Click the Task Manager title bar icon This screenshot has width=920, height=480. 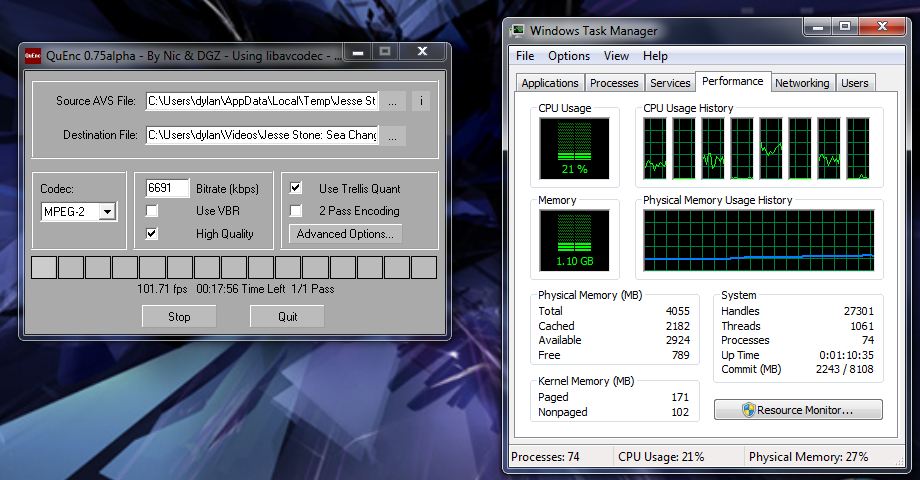[516, 30]
